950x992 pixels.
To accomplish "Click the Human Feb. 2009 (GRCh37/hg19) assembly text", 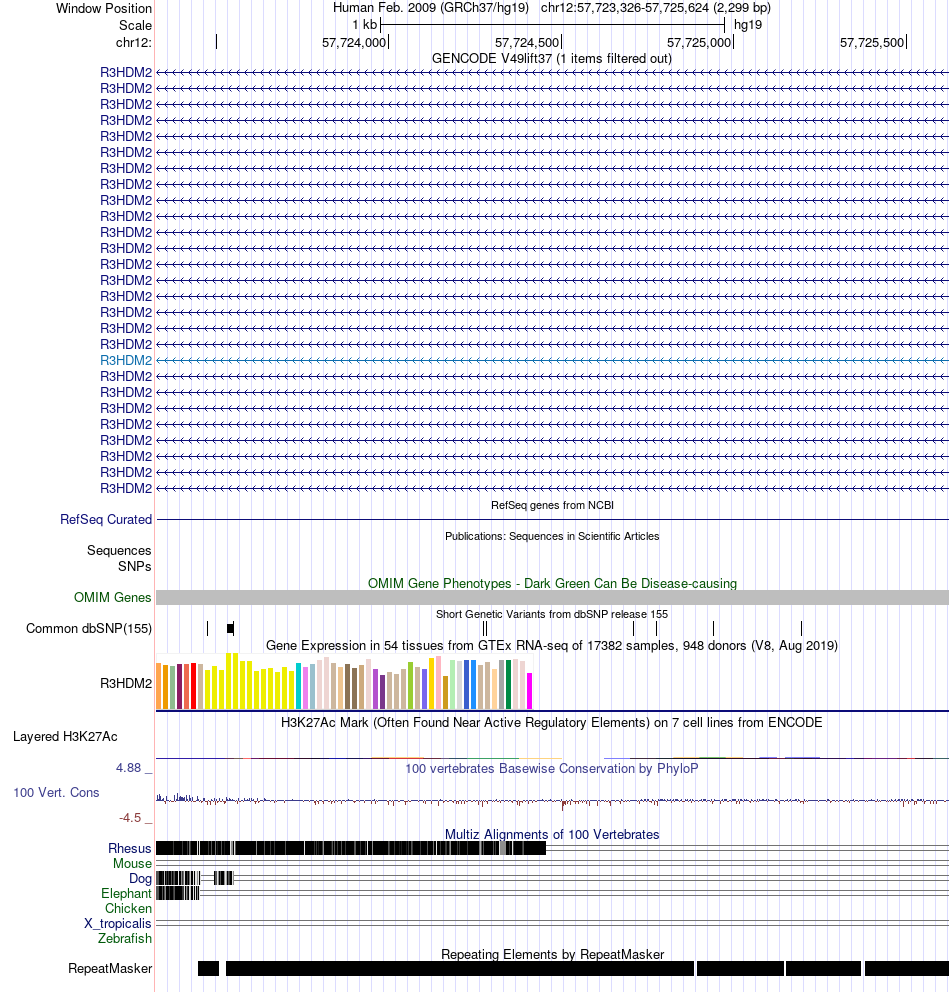I will coord(431,8).
